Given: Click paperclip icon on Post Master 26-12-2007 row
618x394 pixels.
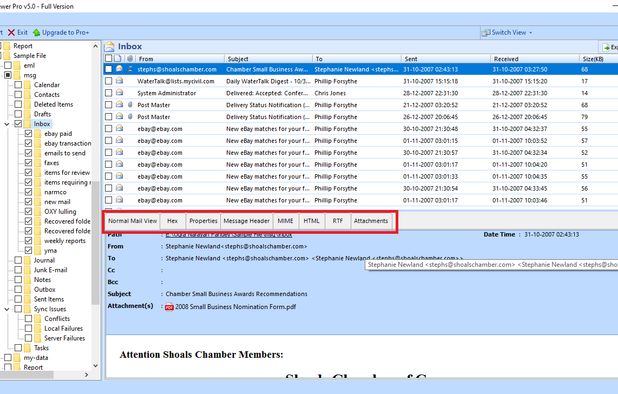Looking at the screenshot, I should [x=130, y=117].
